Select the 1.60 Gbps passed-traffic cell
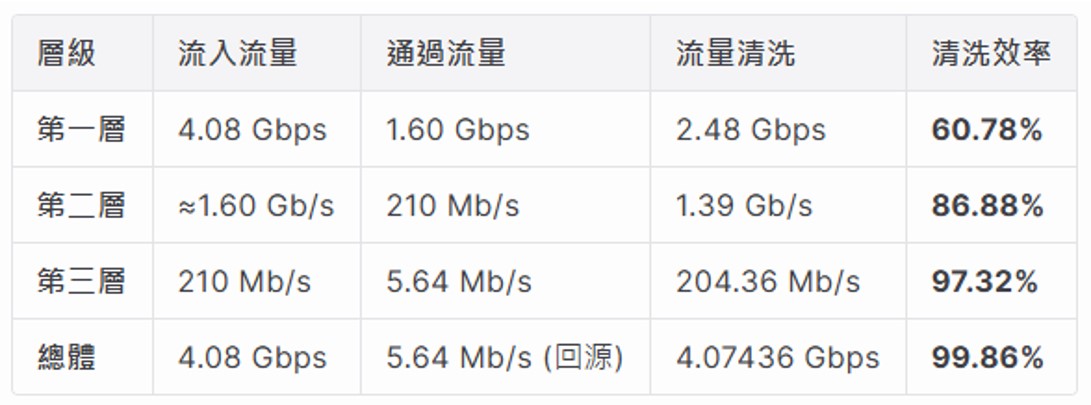The height and width of the screenshot is (405, 1091). pyautogui.click(x=458, y=129)
